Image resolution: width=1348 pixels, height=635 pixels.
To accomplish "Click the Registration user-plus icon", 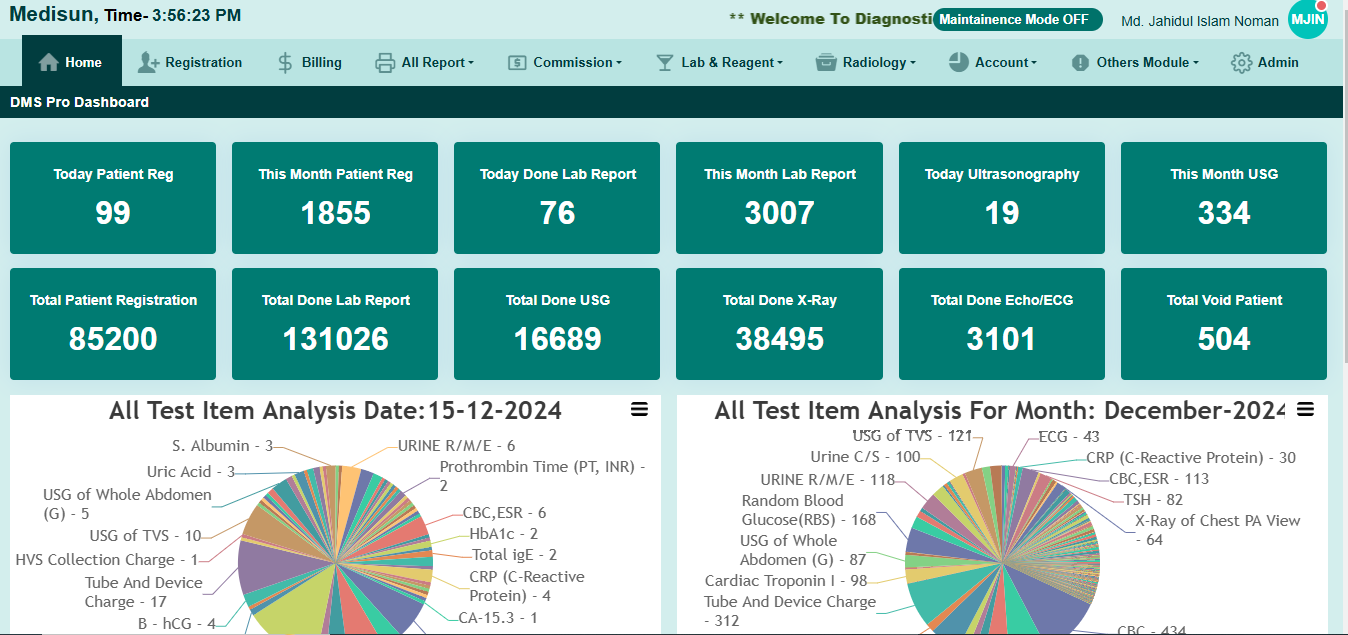I will pos(148,62).
